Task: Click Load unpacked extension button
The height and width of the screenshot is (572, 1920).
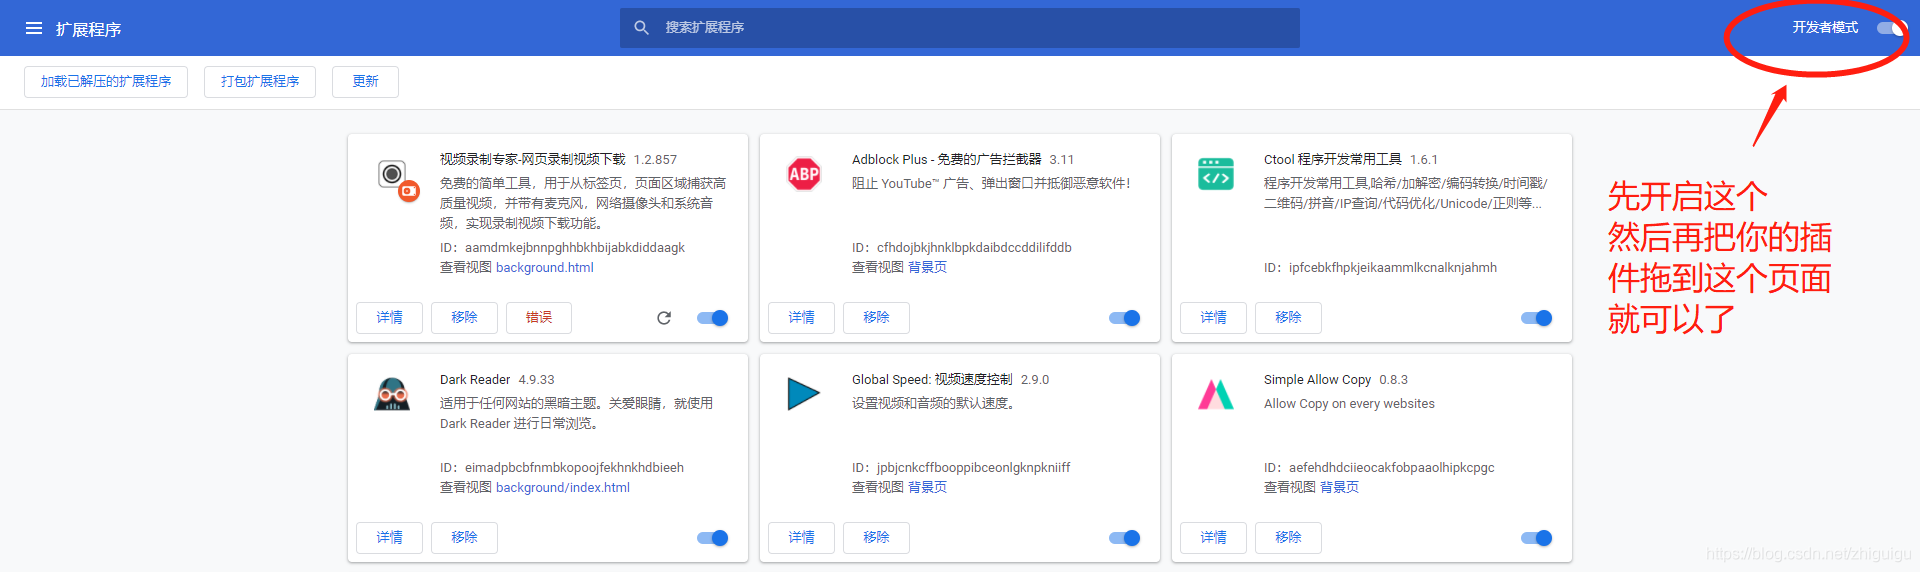Action: point(106,82)
